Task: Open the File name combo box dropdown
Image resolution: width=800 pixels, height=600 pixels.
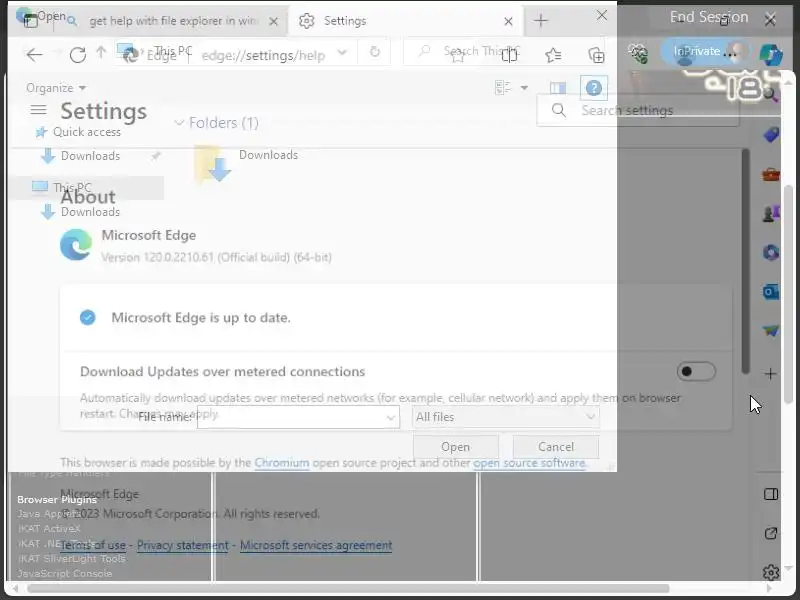Action: (x=390, y=417)
